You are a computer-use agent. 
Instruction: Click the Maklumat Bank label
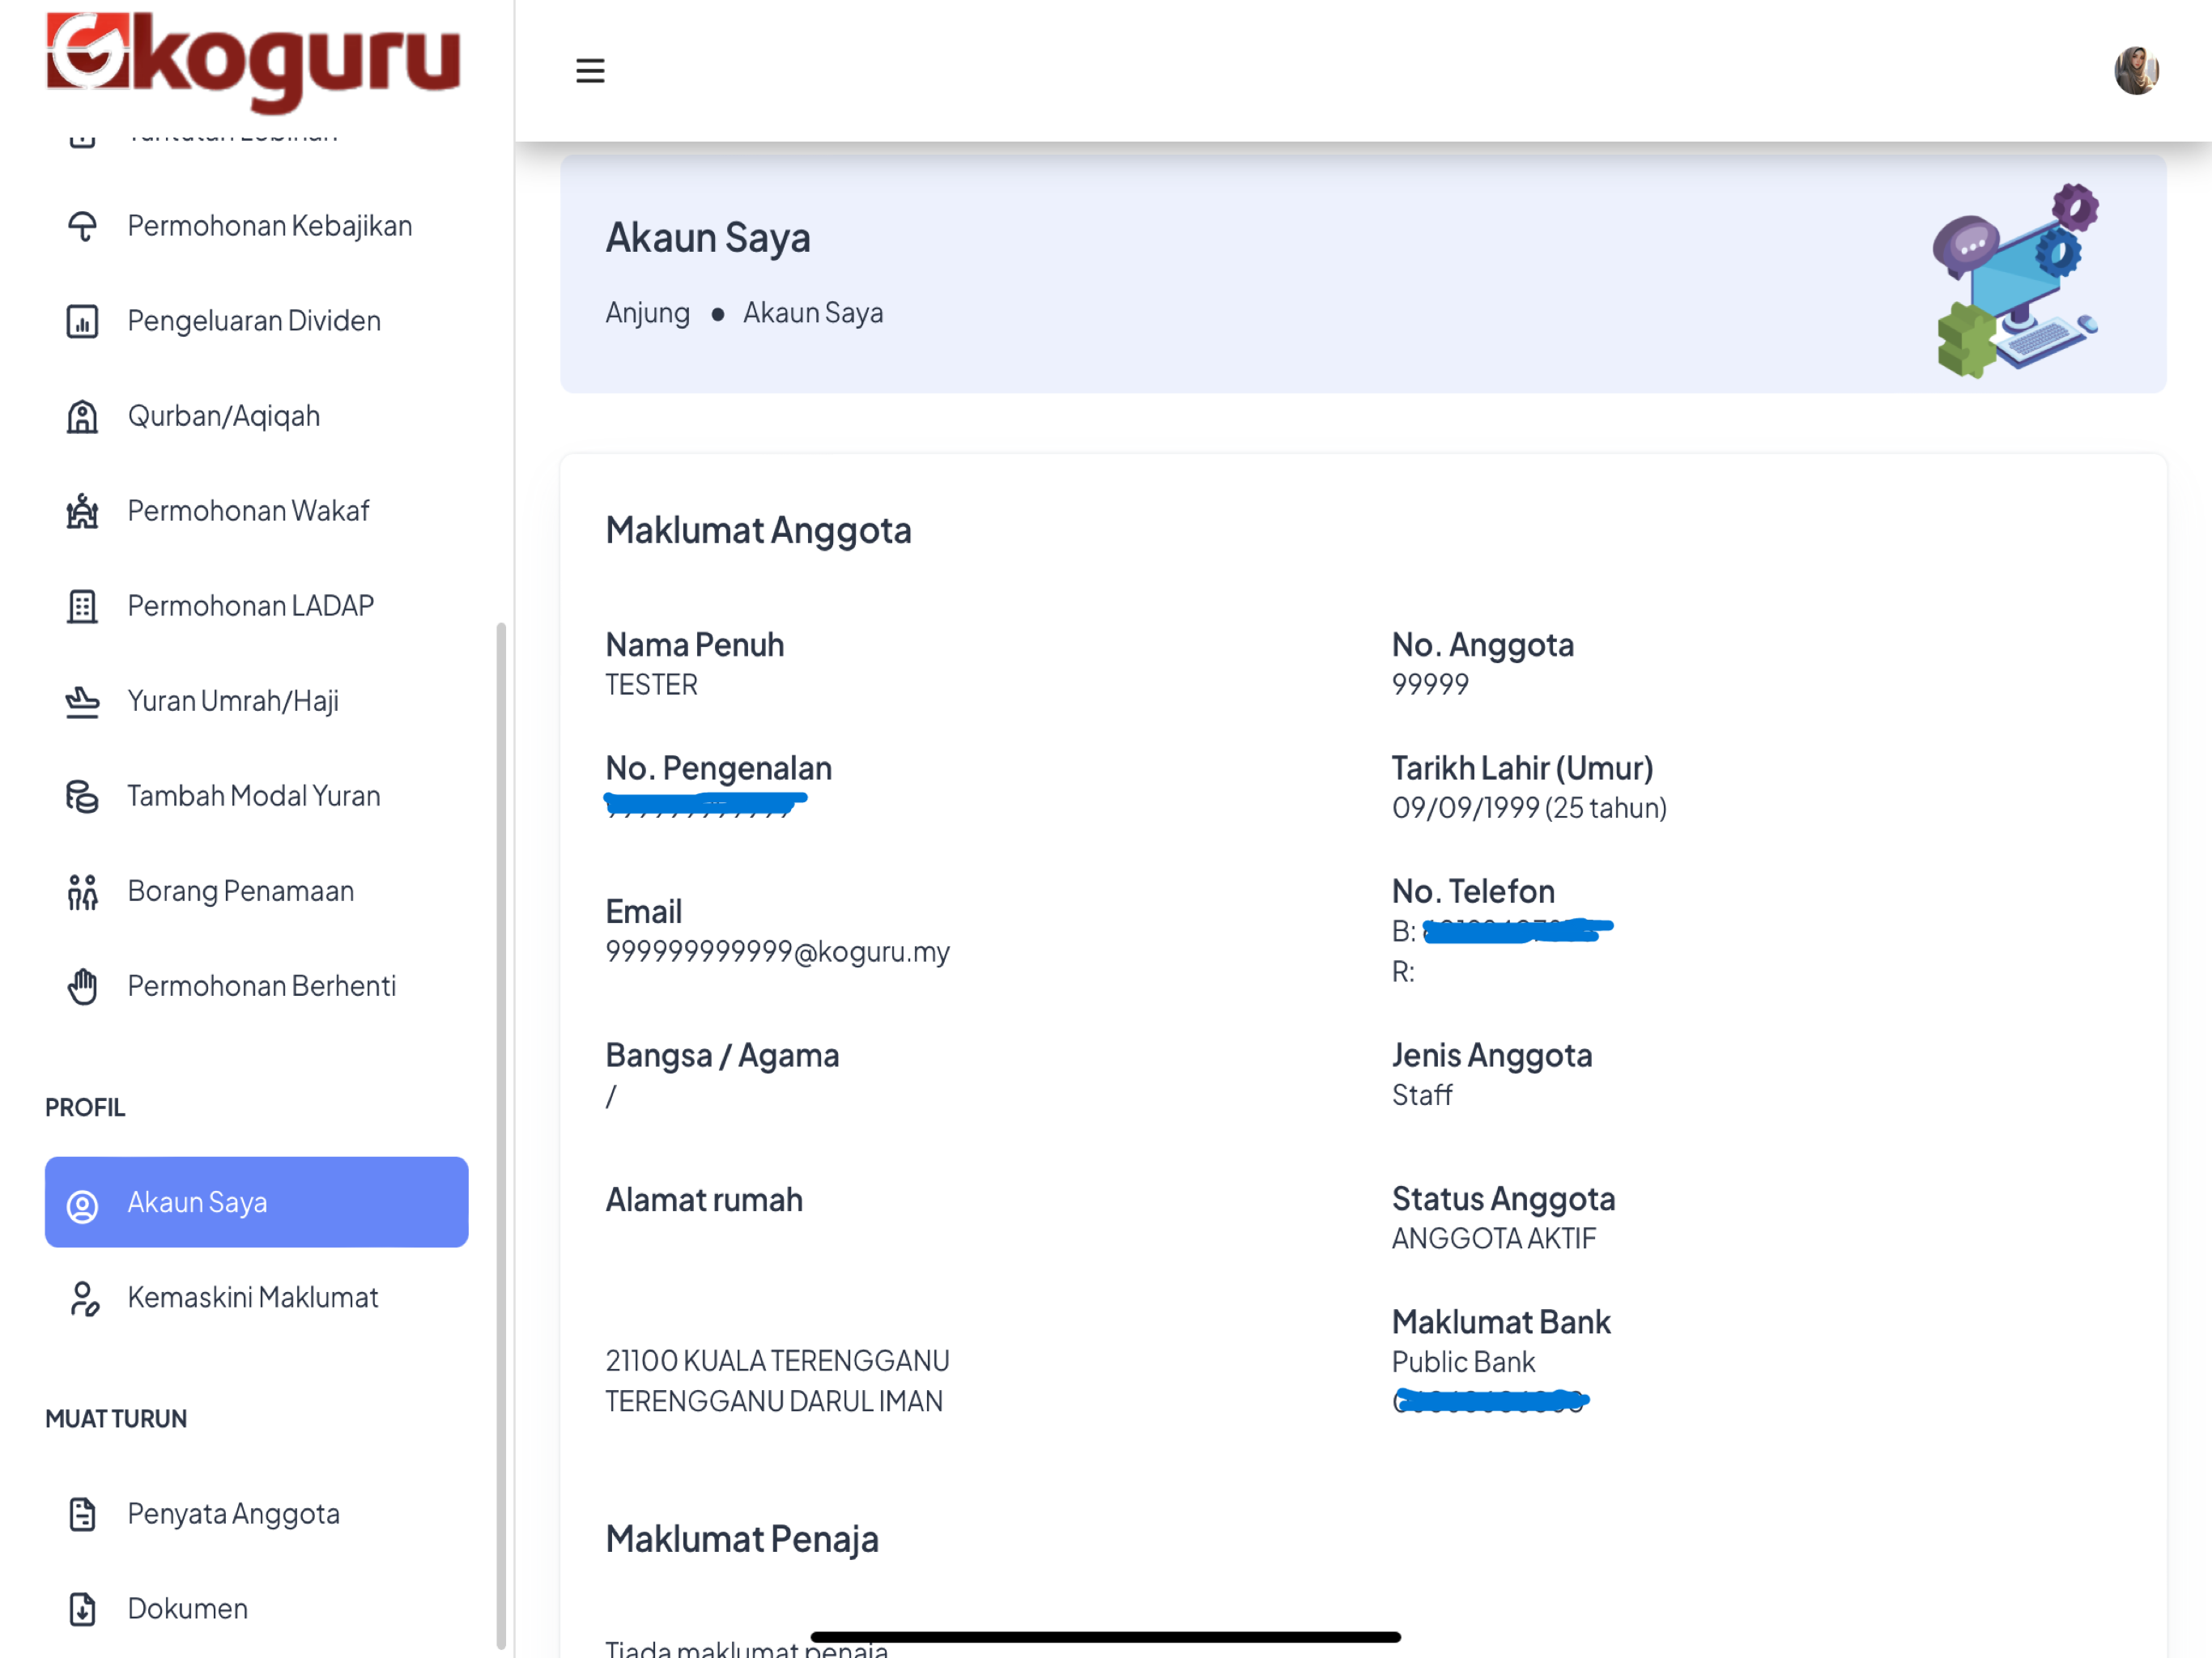[x=1501, y=1322]
